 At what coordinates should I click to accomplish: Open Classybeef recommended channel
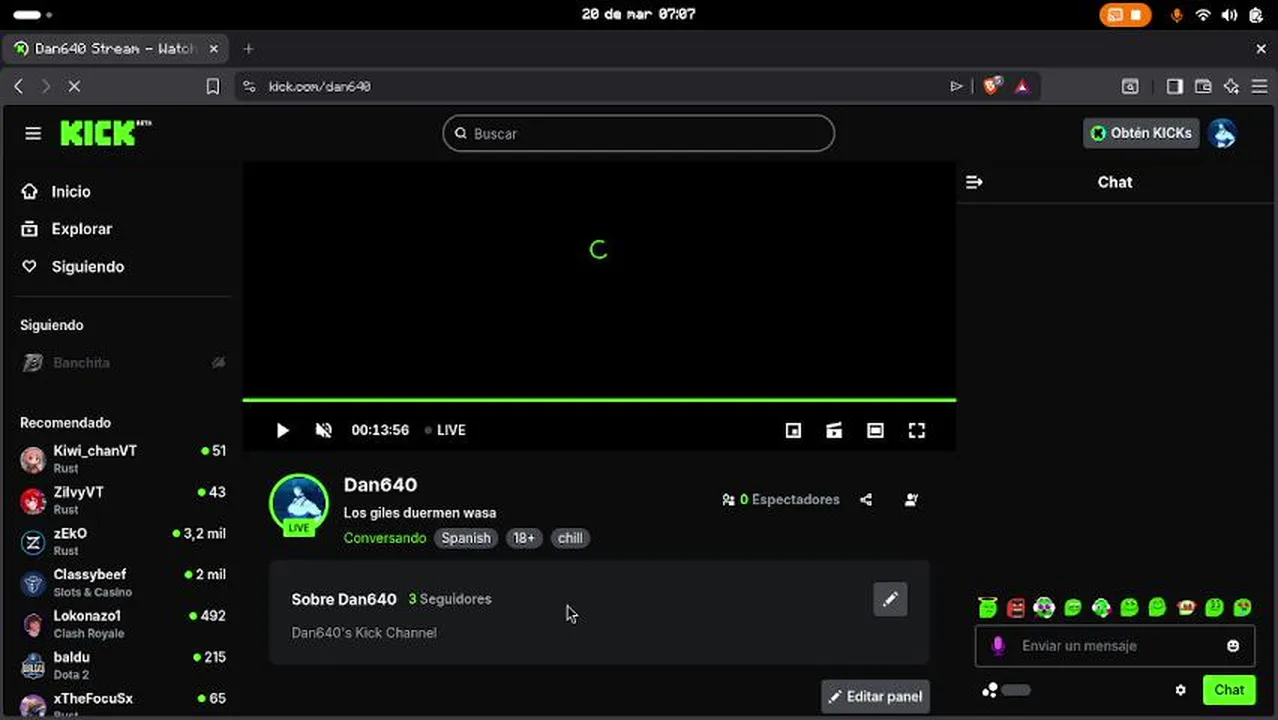(x=123, y=583)
